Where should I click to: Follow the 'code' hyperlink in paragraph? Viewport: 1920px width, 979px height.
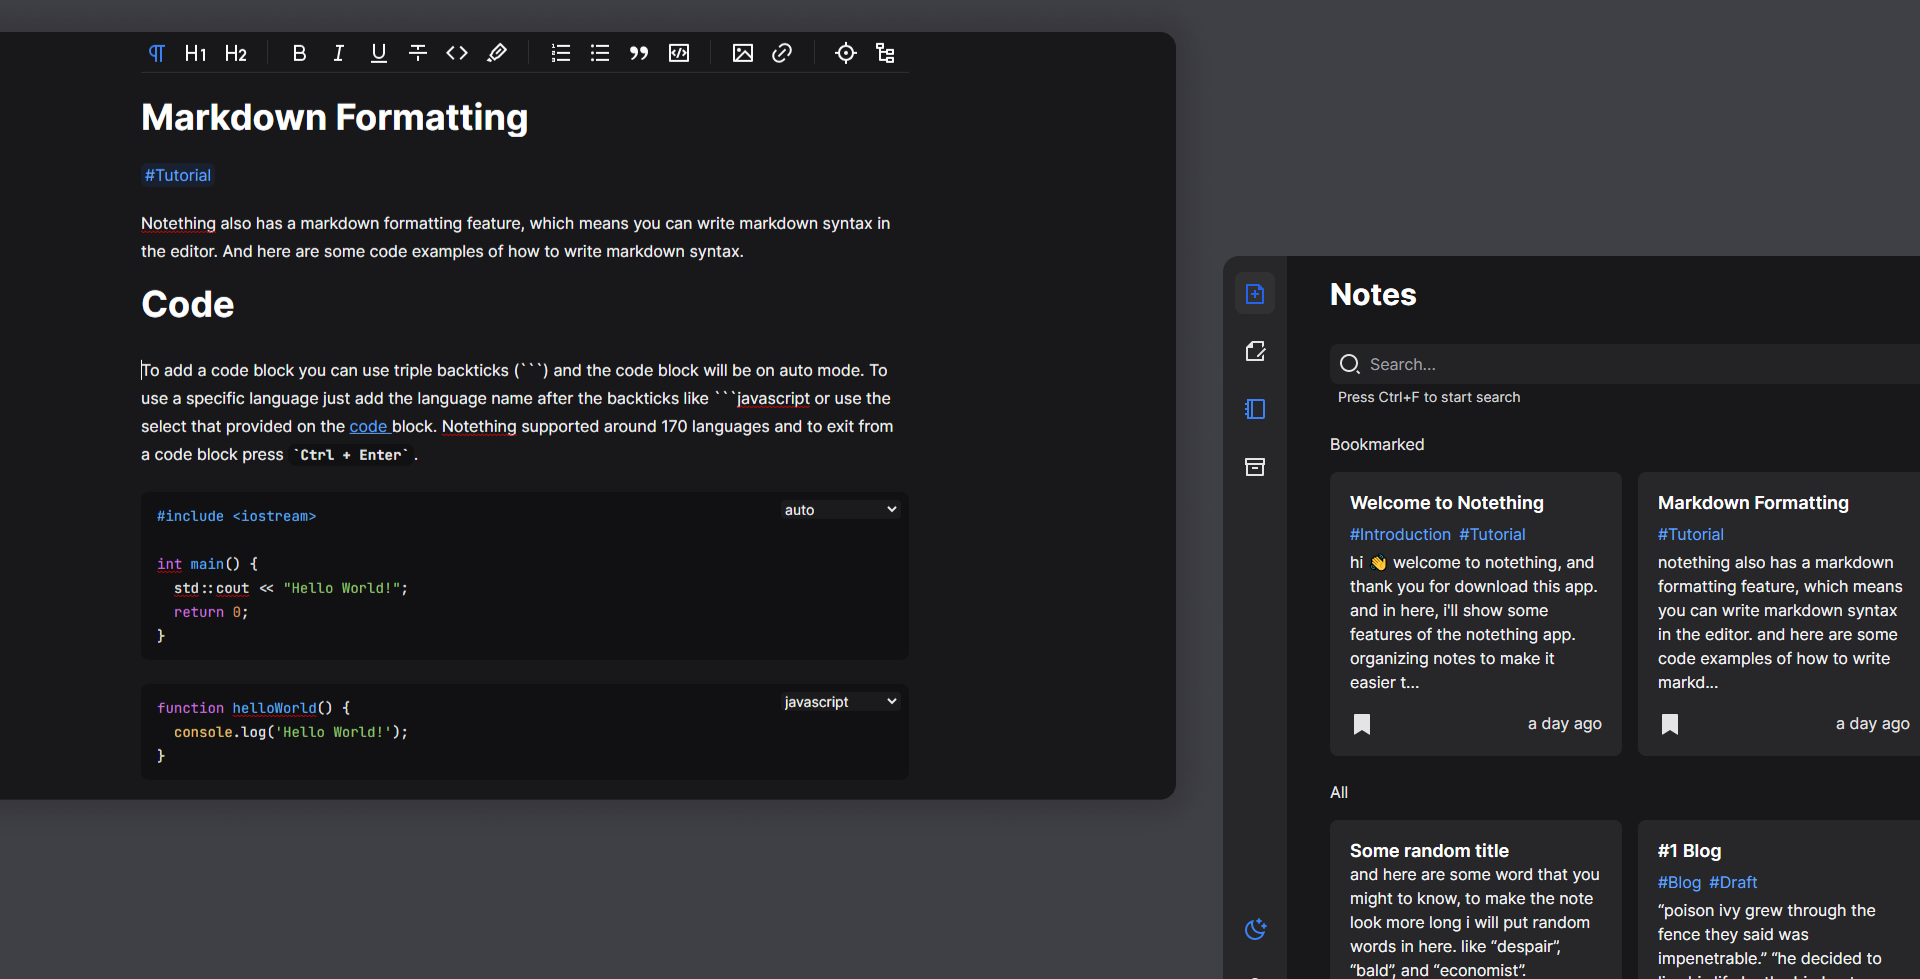368,426
